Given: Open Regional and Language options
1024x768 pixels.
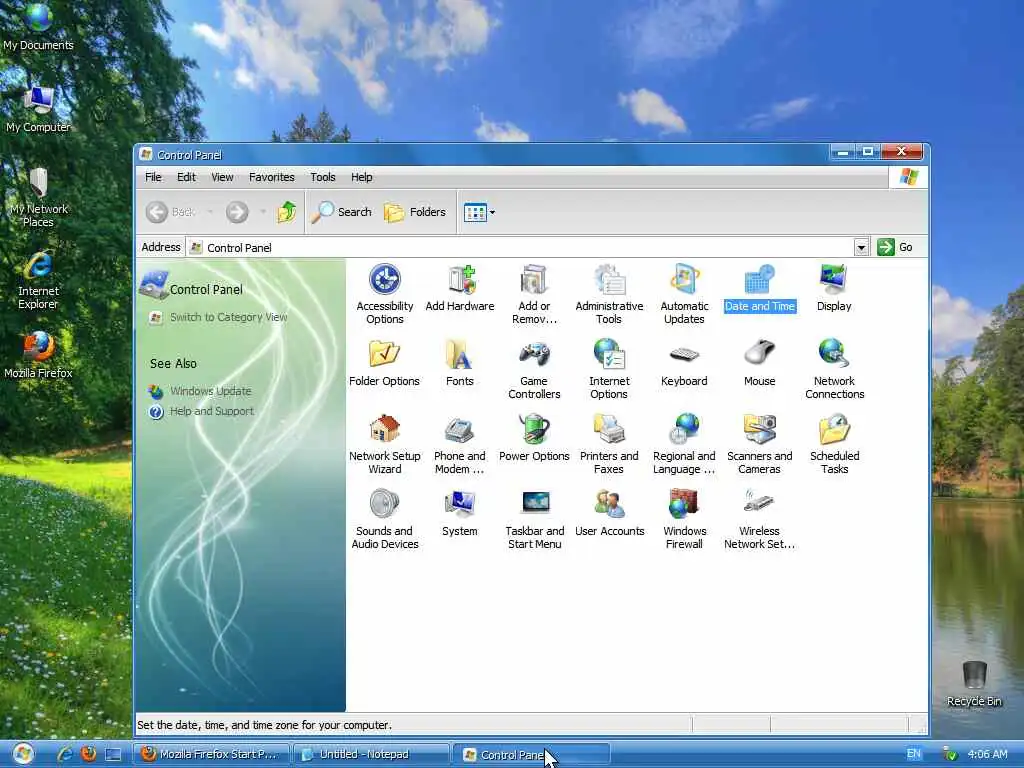Looking at the screenshot, I should click(x=684, y=444).
